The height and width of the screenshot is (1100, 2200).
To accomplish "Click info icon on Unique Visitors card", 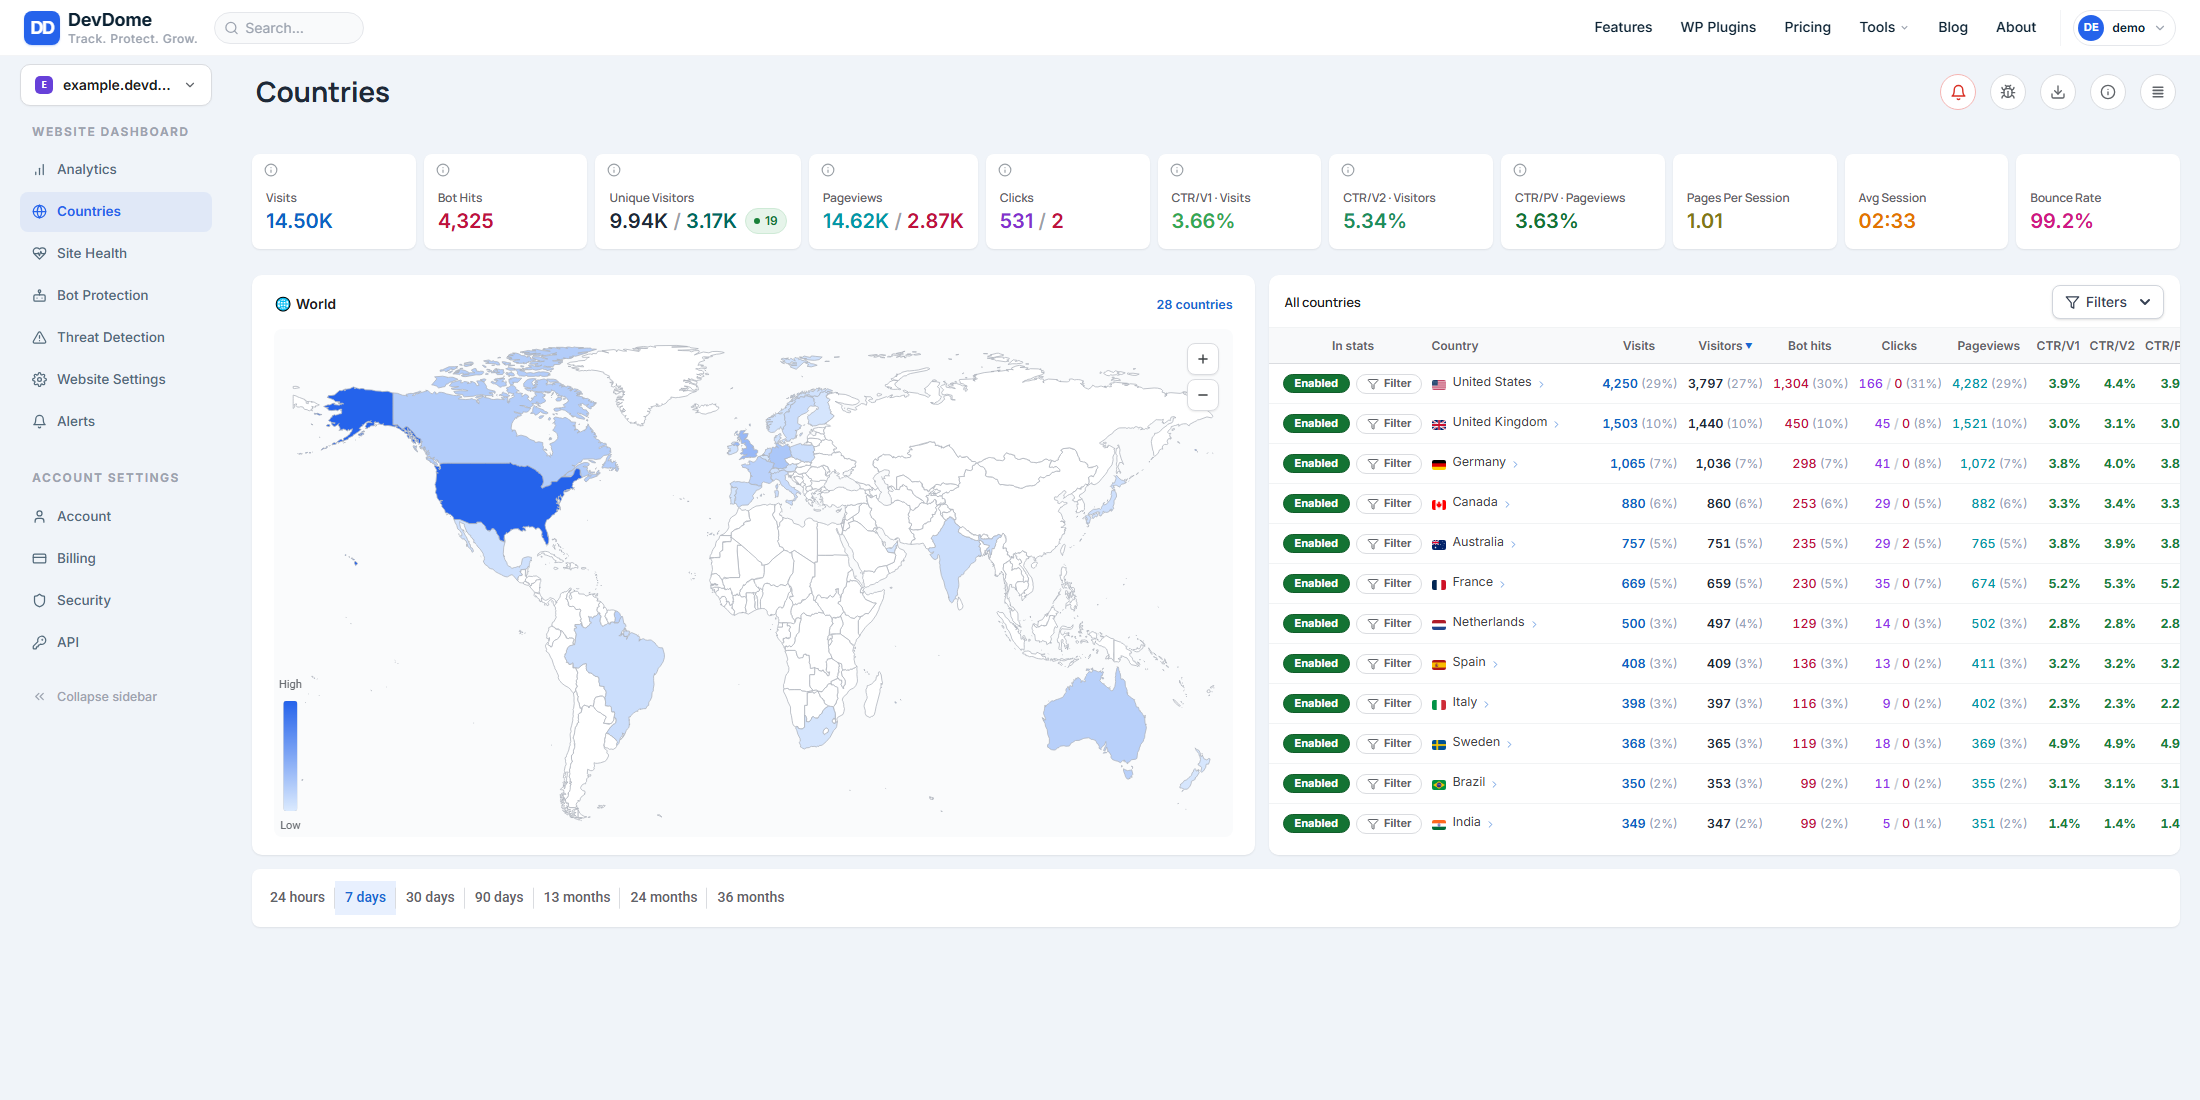I will 615,170.
